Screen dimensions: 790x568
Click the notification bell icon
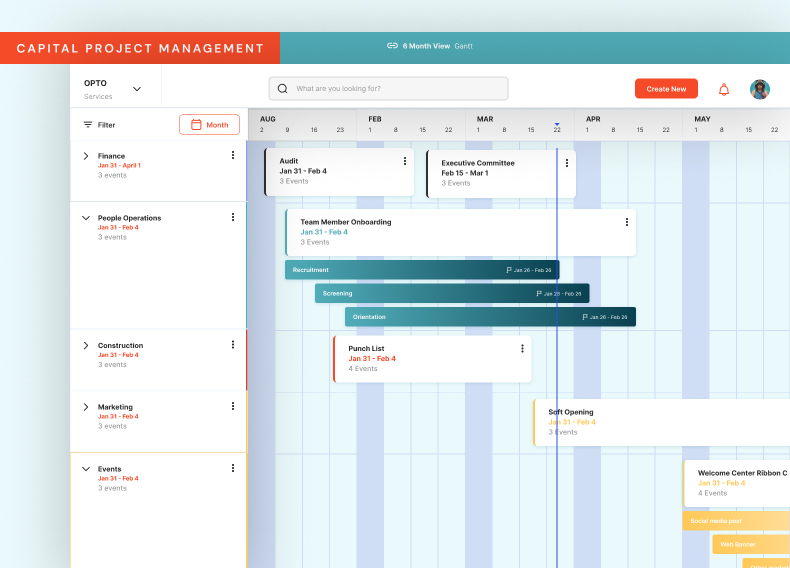724,89
